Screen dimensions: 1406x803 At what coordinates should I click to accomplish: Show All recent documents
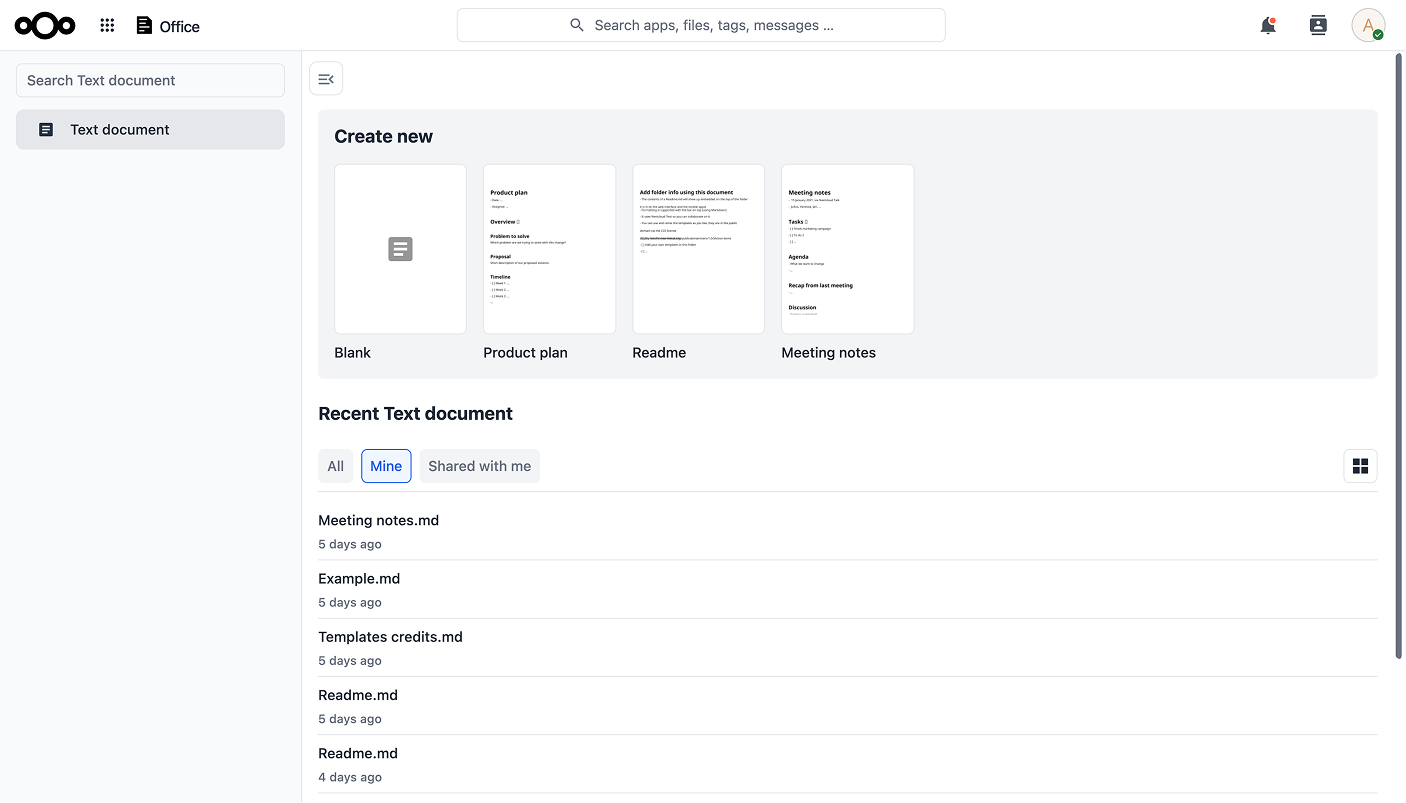(x=336, y=466)
